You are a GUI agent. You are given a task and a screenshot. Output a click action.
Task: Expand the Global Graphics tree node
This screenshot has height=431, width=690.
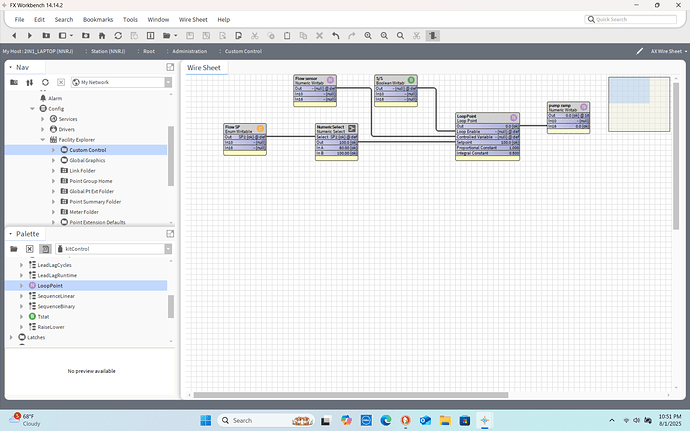(x=52, y=160)
